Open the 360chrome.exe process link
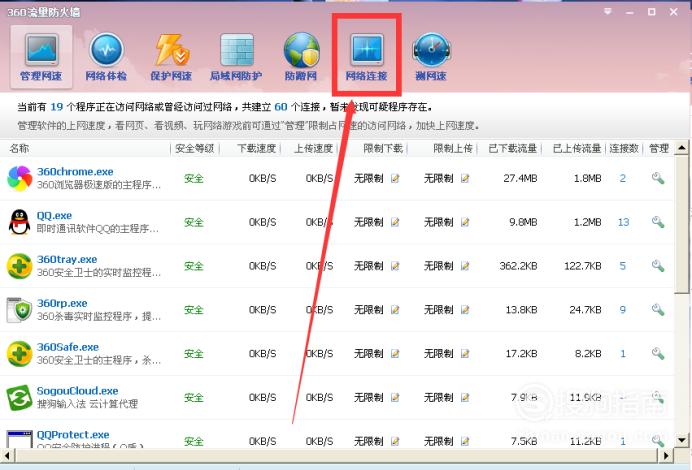This screenshot has height=470, width=692. click(x=75, y=172)
